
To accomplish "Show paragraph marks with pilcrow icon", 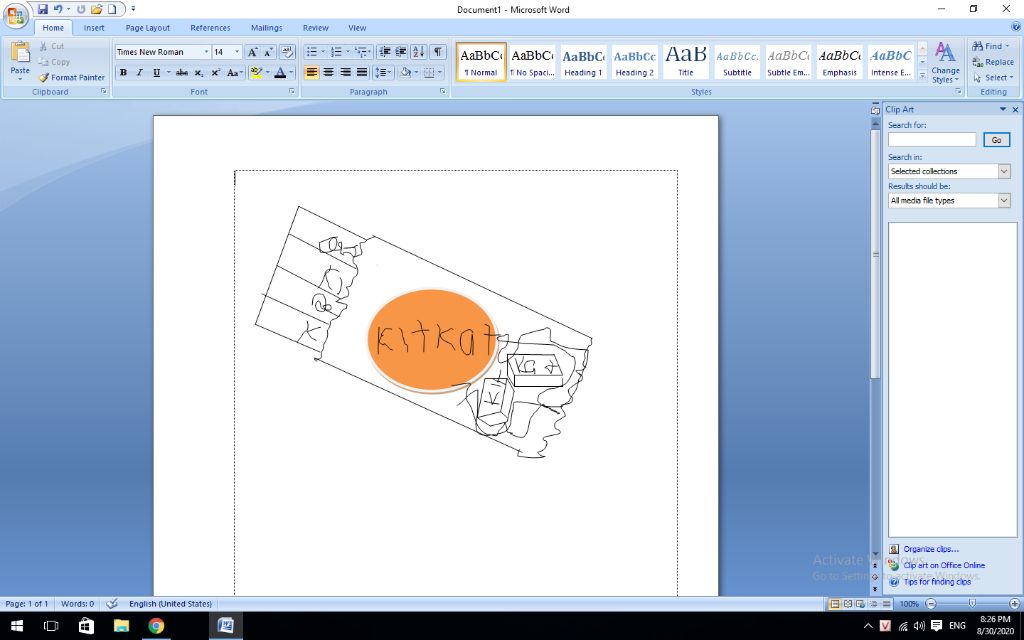I will coord(438,52).
